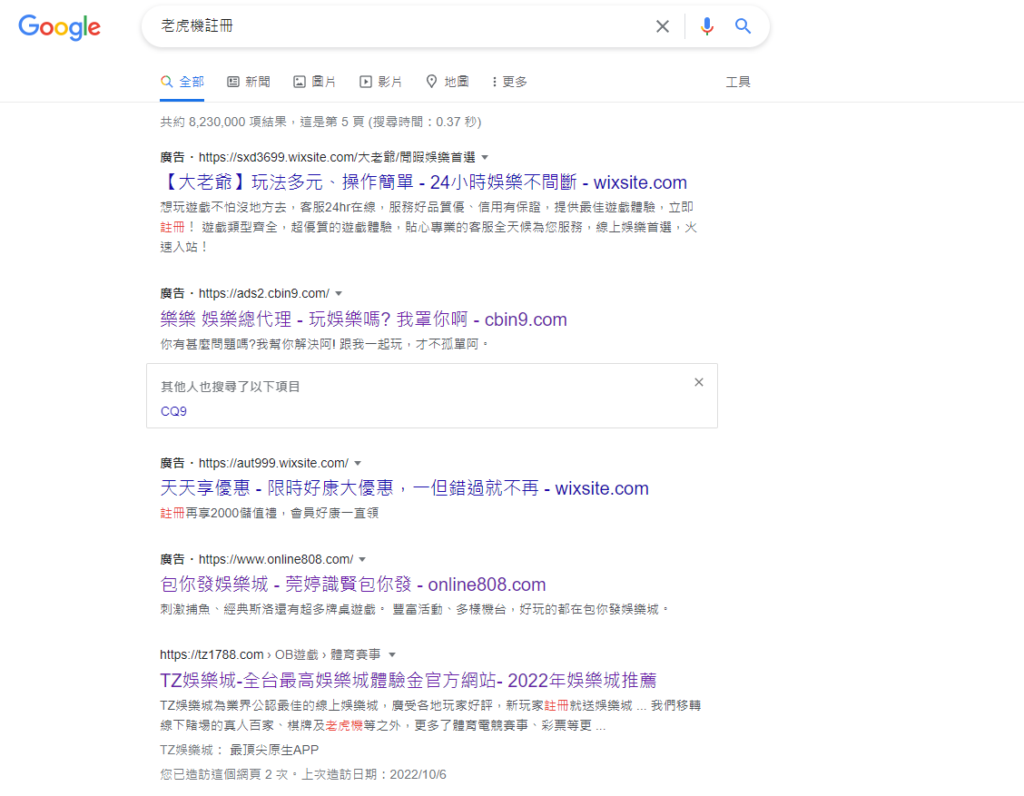Switch to the 圖片 tab
The image size is (1024, 796).
tap(314, 82)
